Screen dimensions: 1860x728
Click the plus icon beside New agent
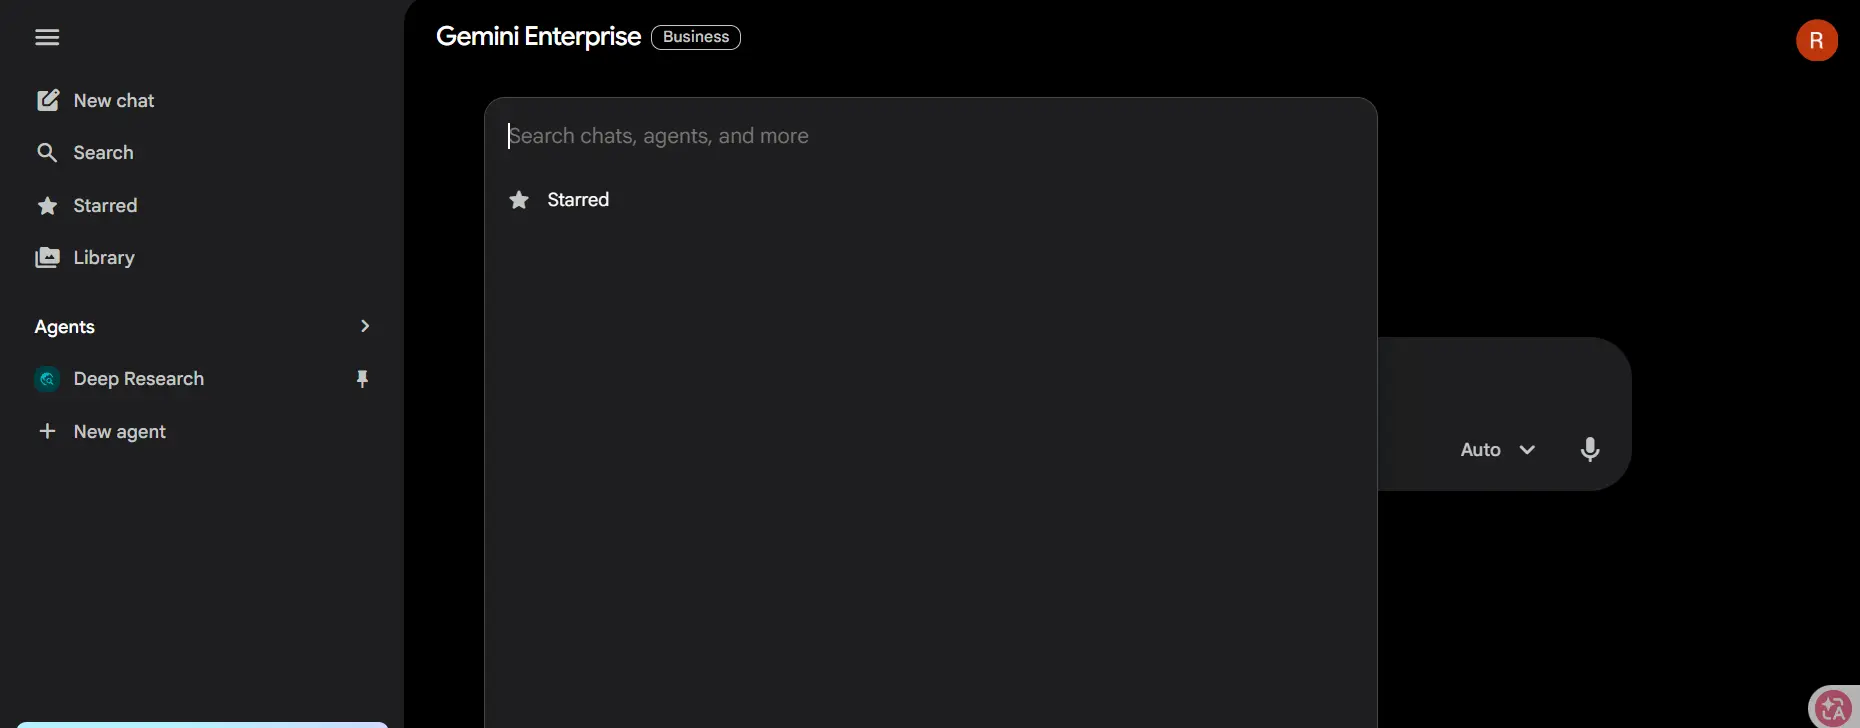[47, 431]
